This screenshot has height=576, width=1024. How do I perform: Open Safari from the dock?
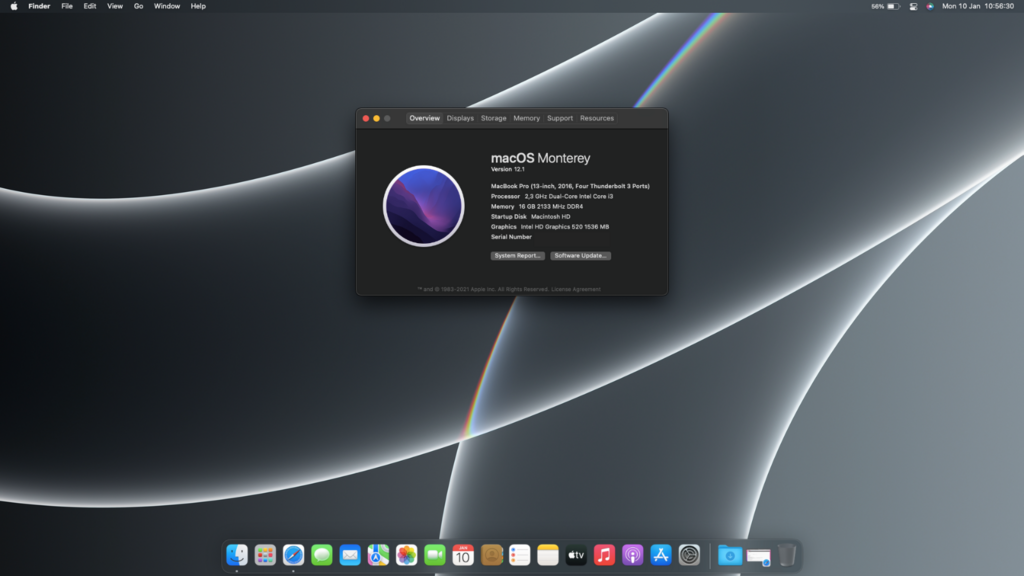point(293,555)
